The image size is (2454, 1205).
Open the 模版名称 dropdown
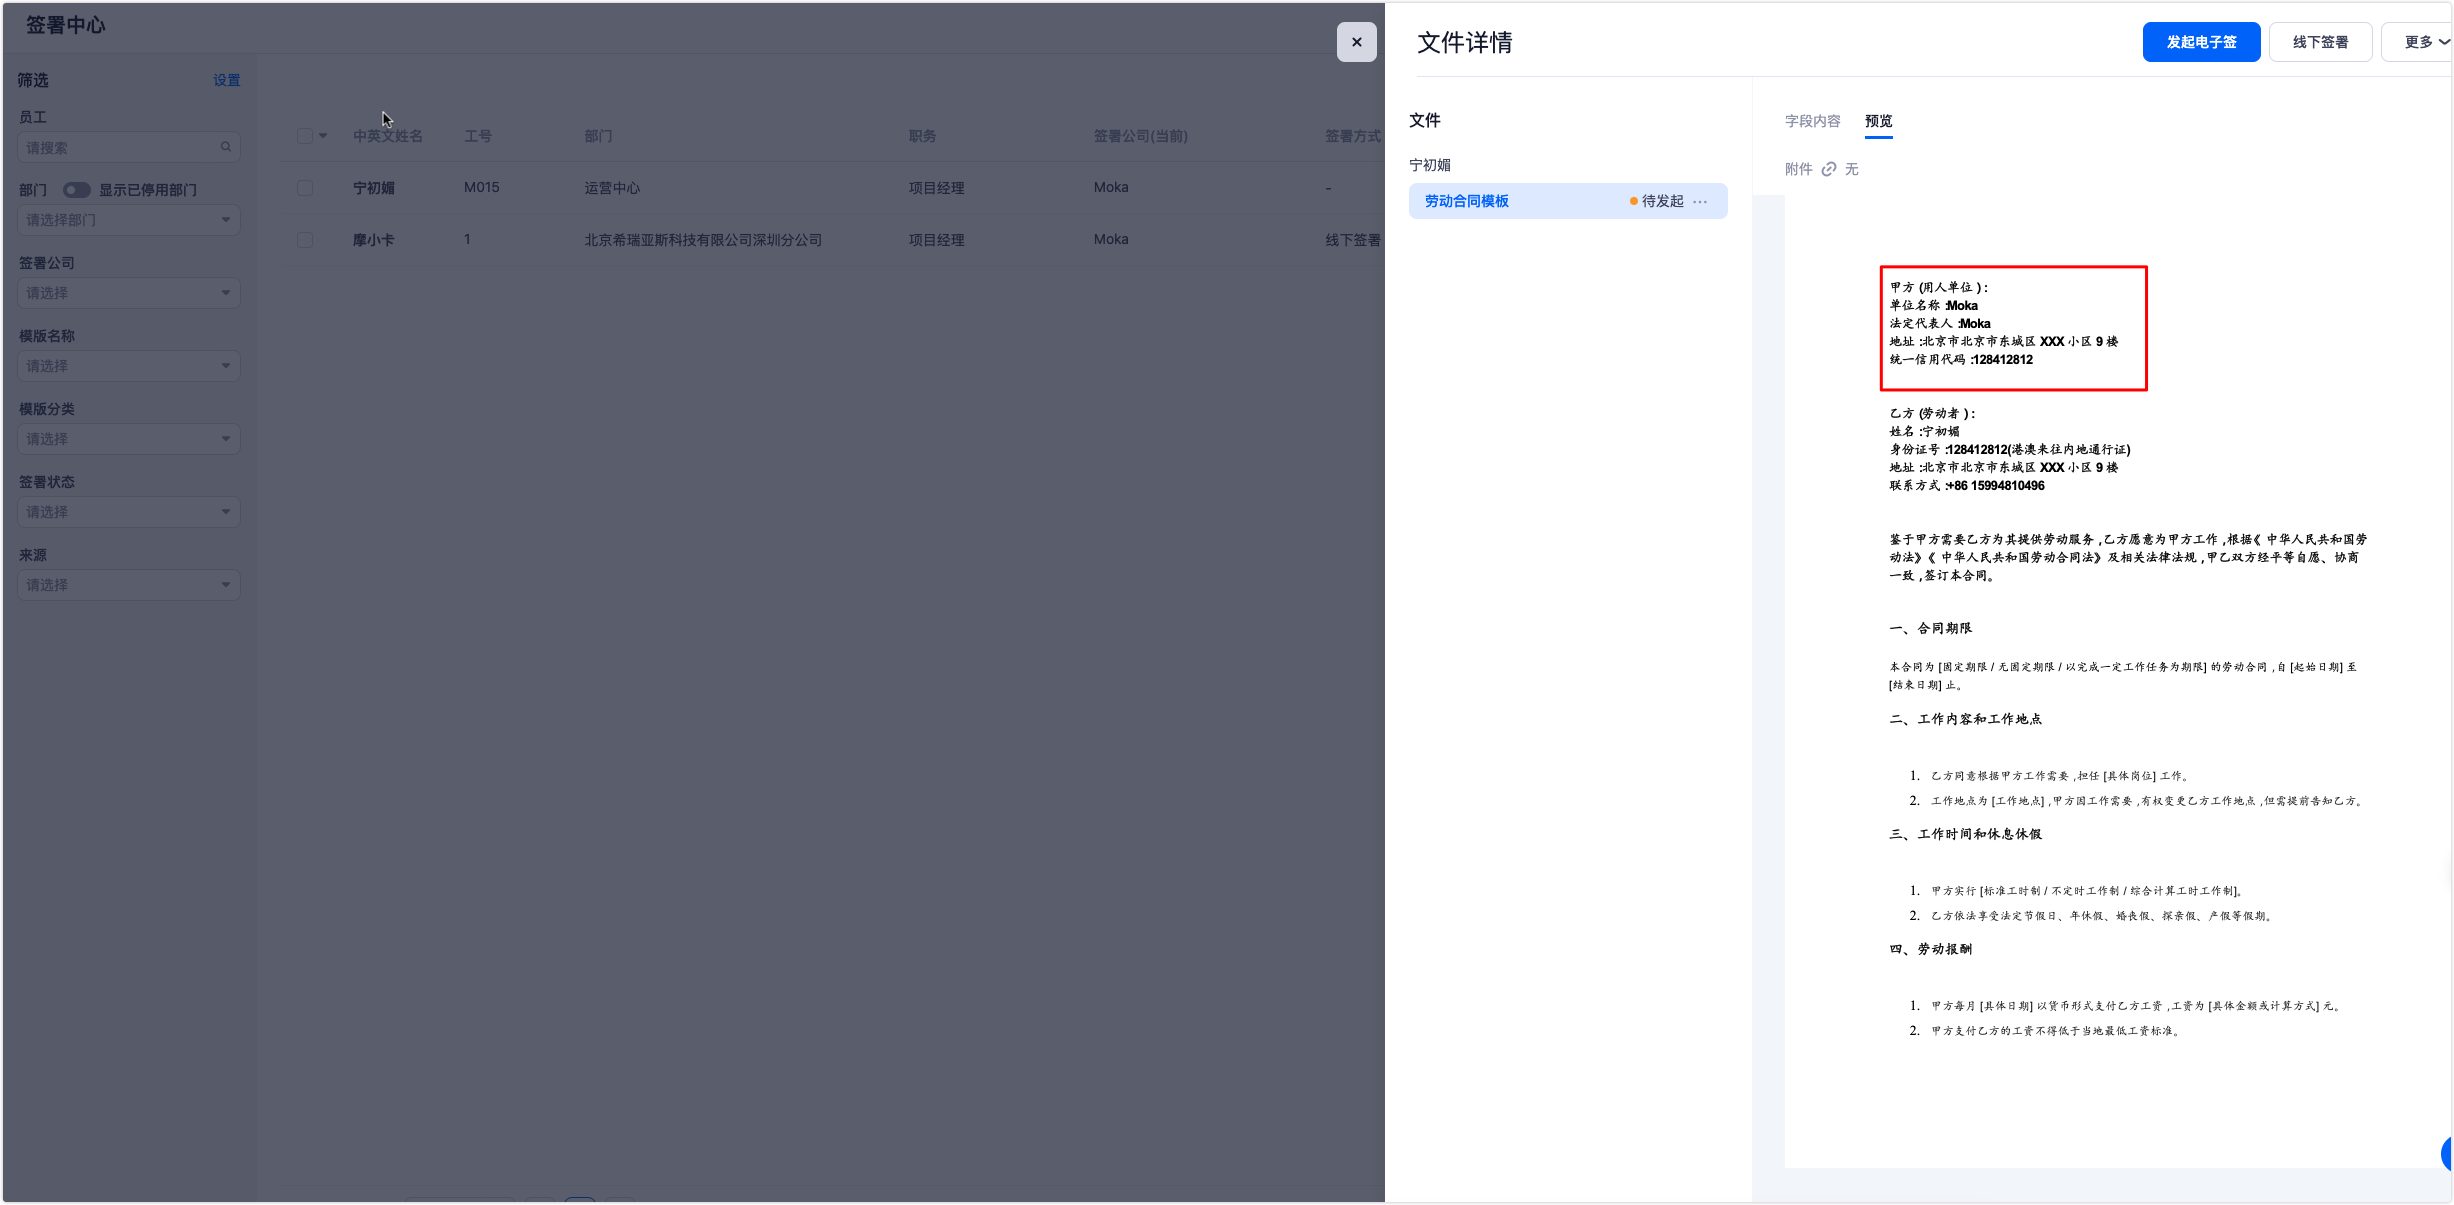[128, 366]
